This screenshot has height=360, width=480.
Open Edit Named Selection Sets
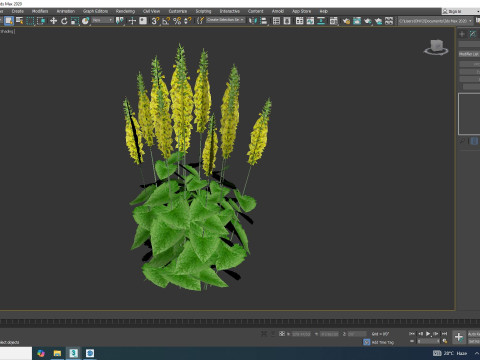(x=200, y=21)
